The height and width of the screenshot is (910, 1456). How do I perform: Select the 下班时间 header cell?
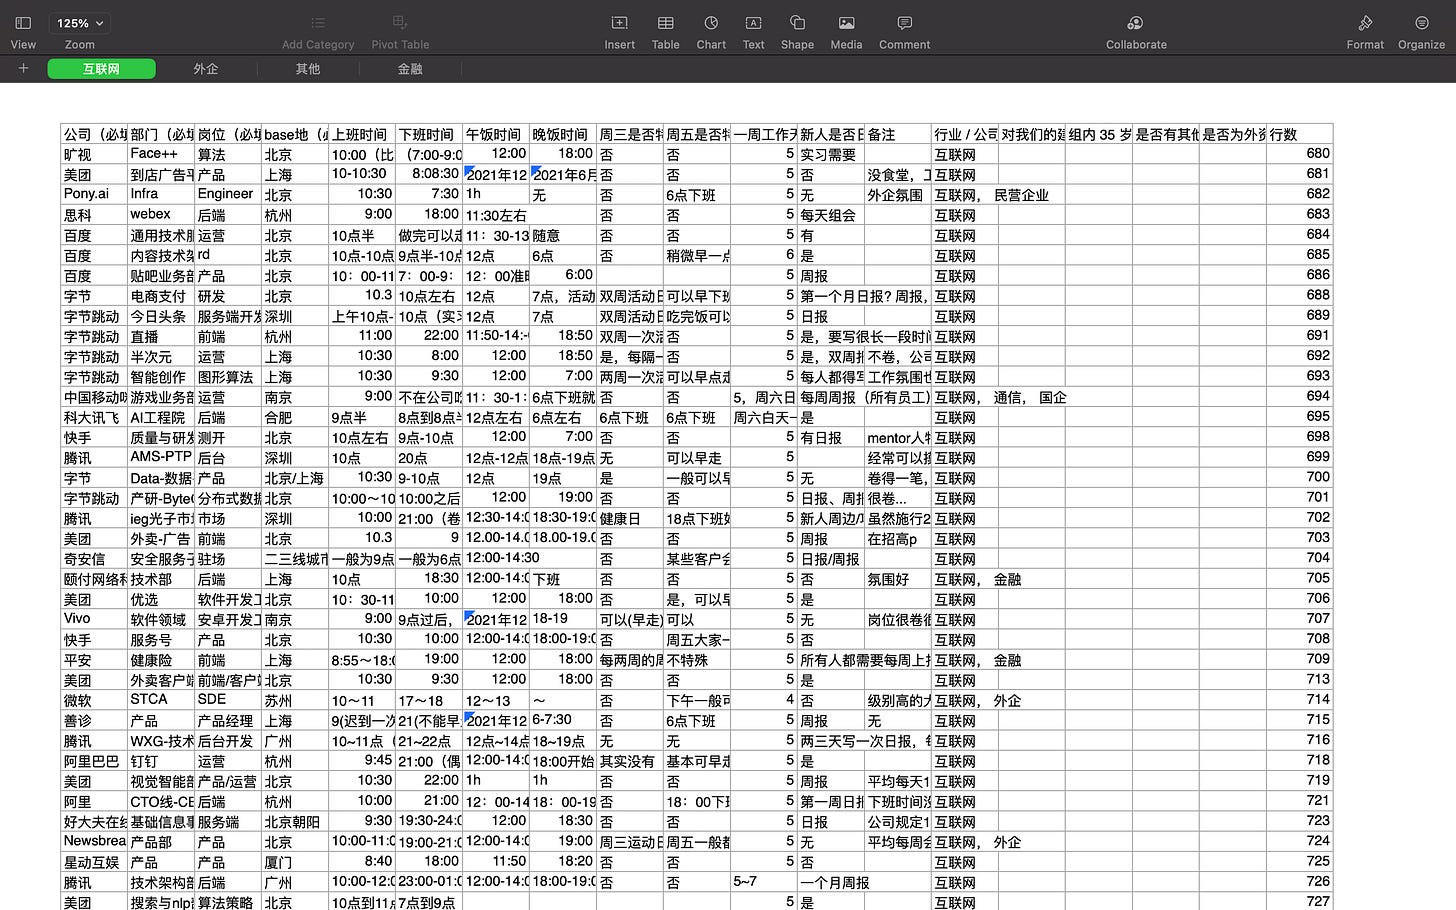tap(429, 134)
